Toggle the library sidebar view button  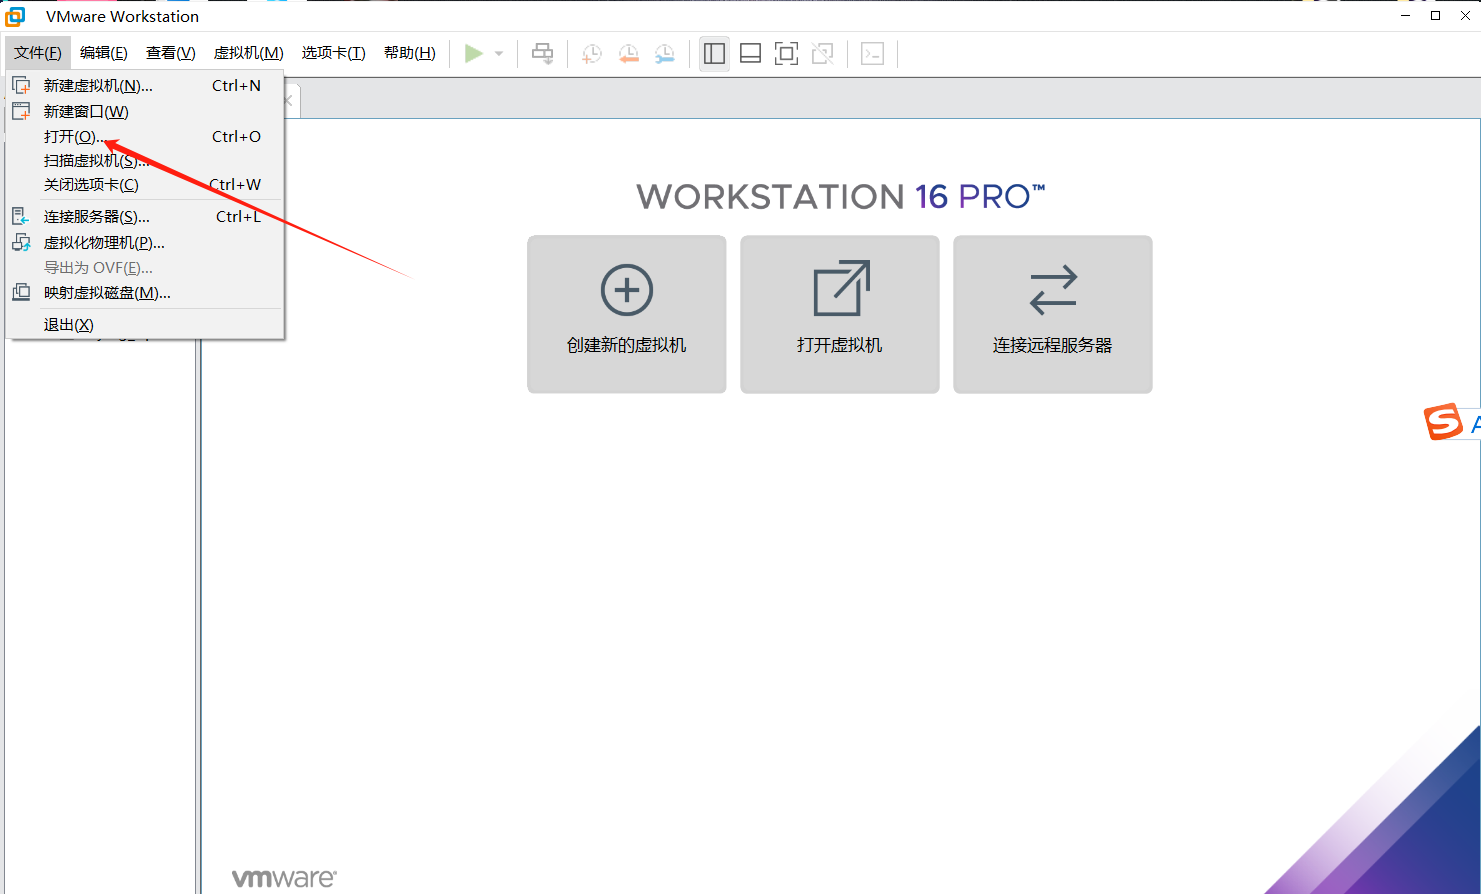click(714, 54)
